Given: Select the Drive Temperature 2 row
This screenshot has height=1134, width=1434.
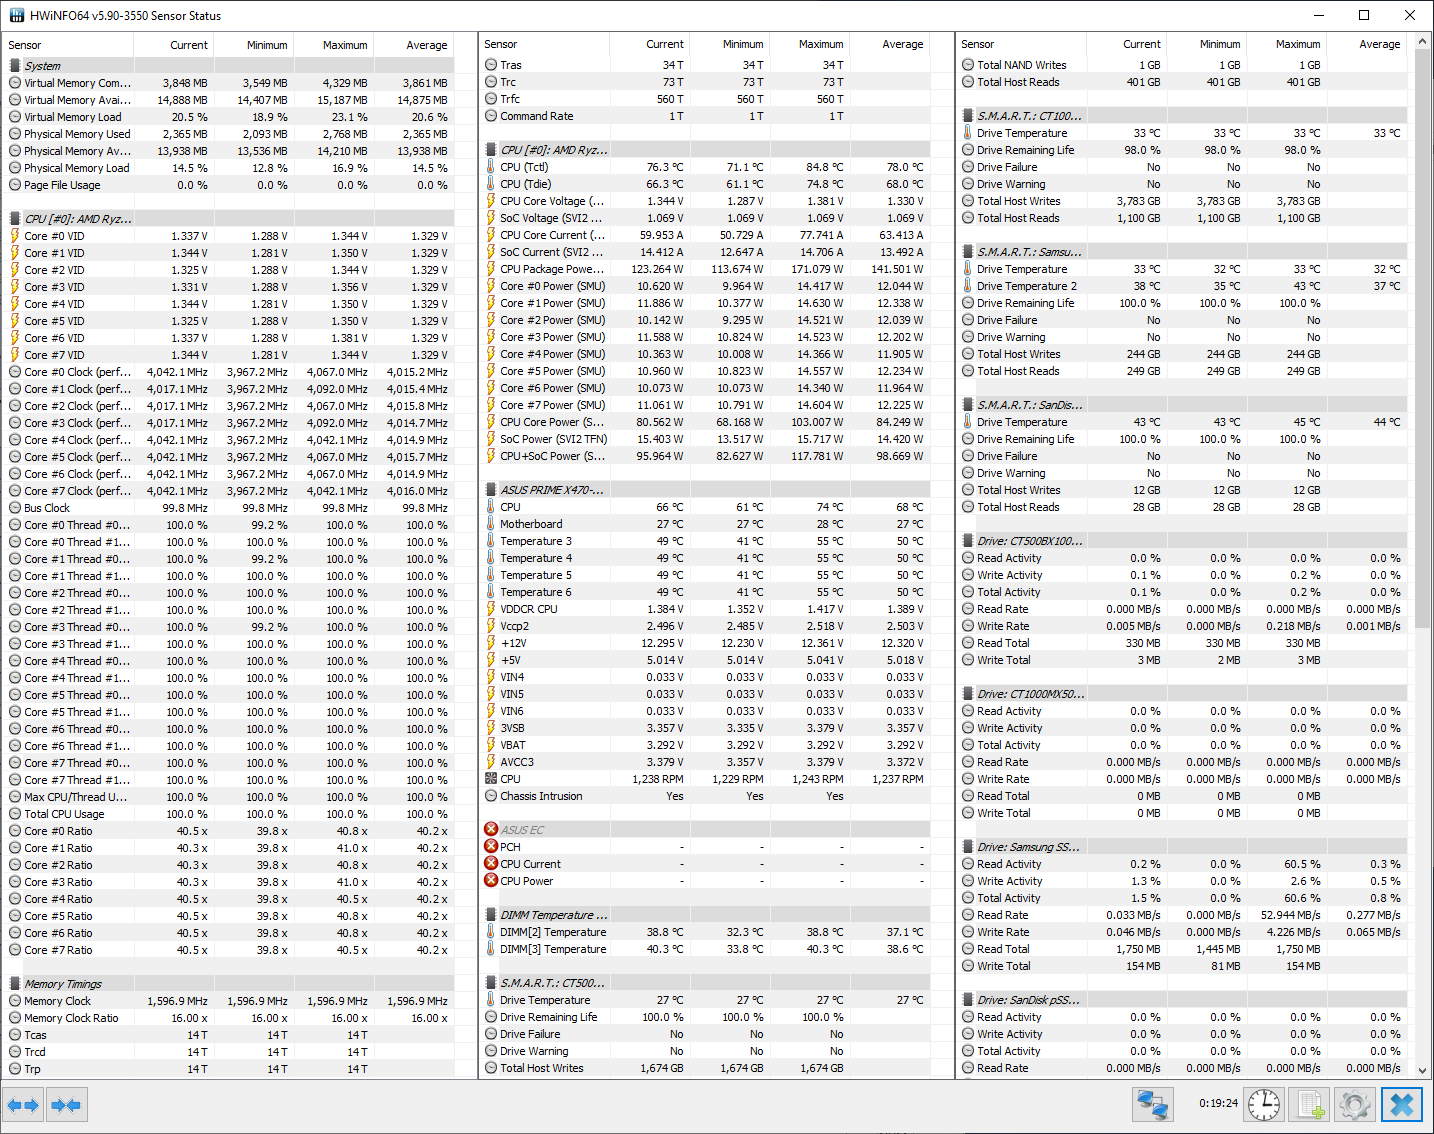Looking at the screenshot, I should (x=1182, y=285).
